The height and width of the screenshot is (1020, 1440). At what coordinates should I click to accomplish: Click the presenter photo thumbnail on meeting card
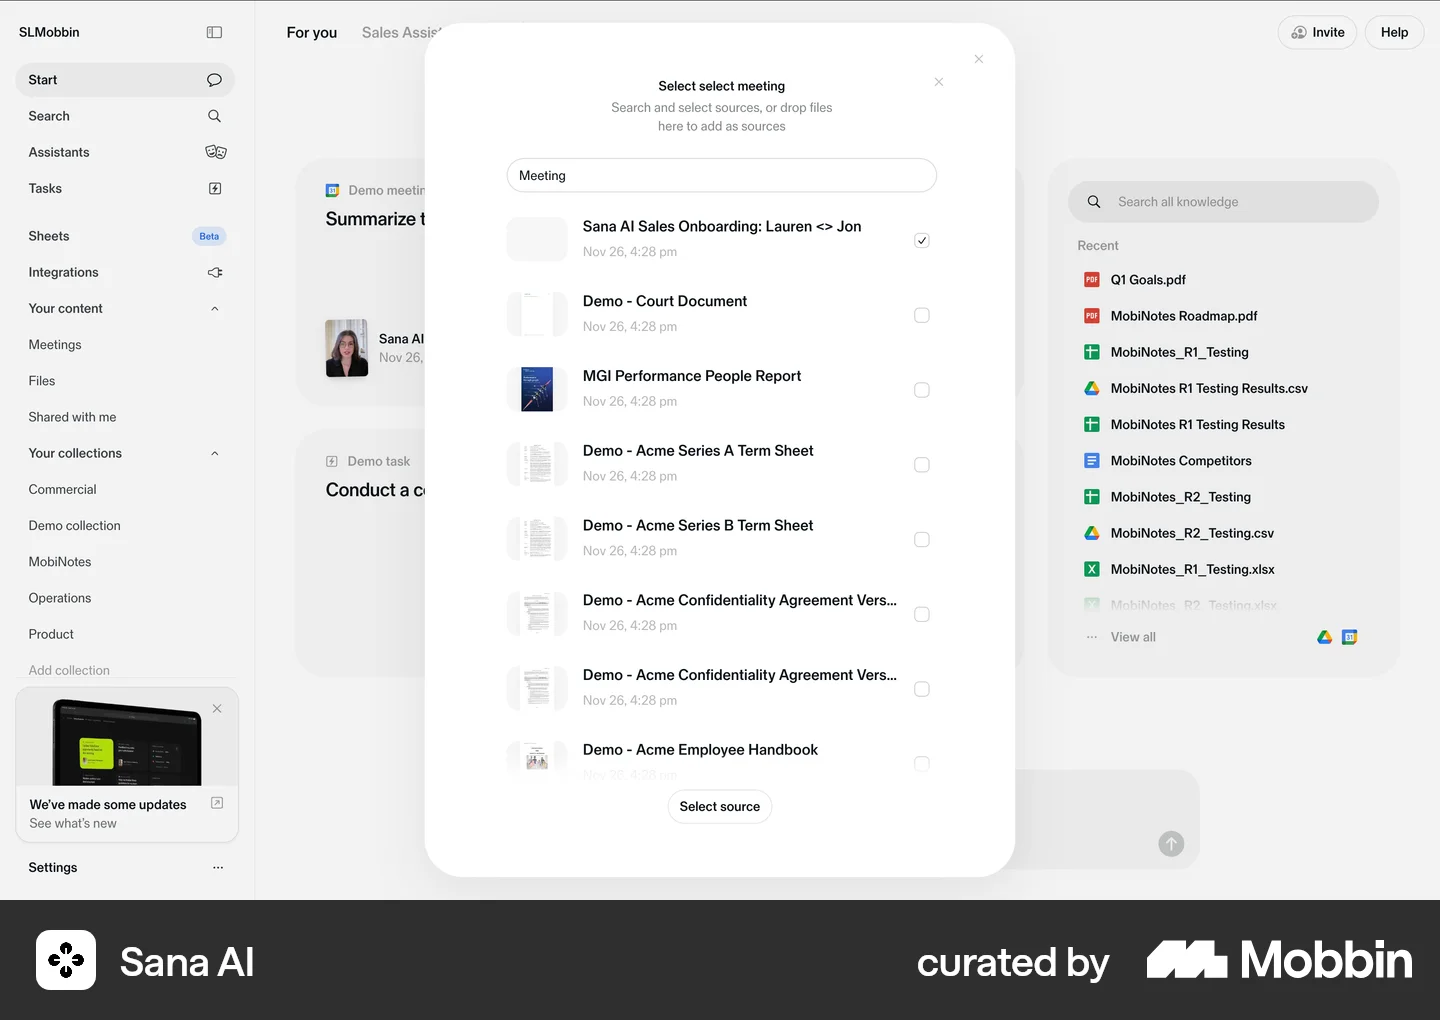point(347,348)
